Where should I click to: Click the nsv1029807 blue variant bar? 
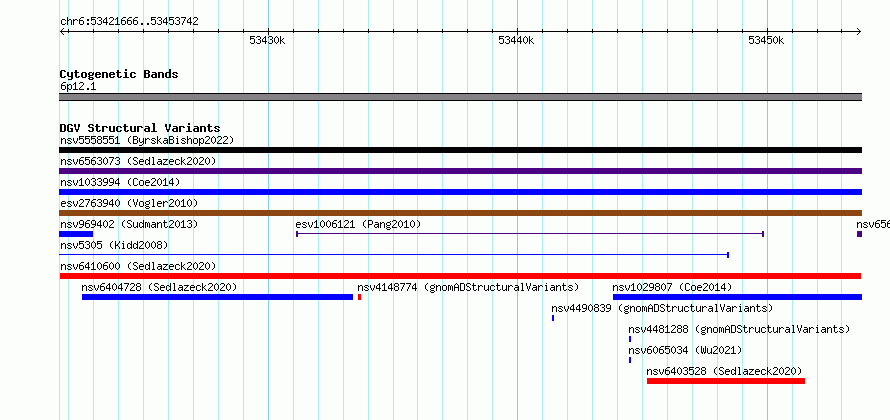click(x=737, y=297)
